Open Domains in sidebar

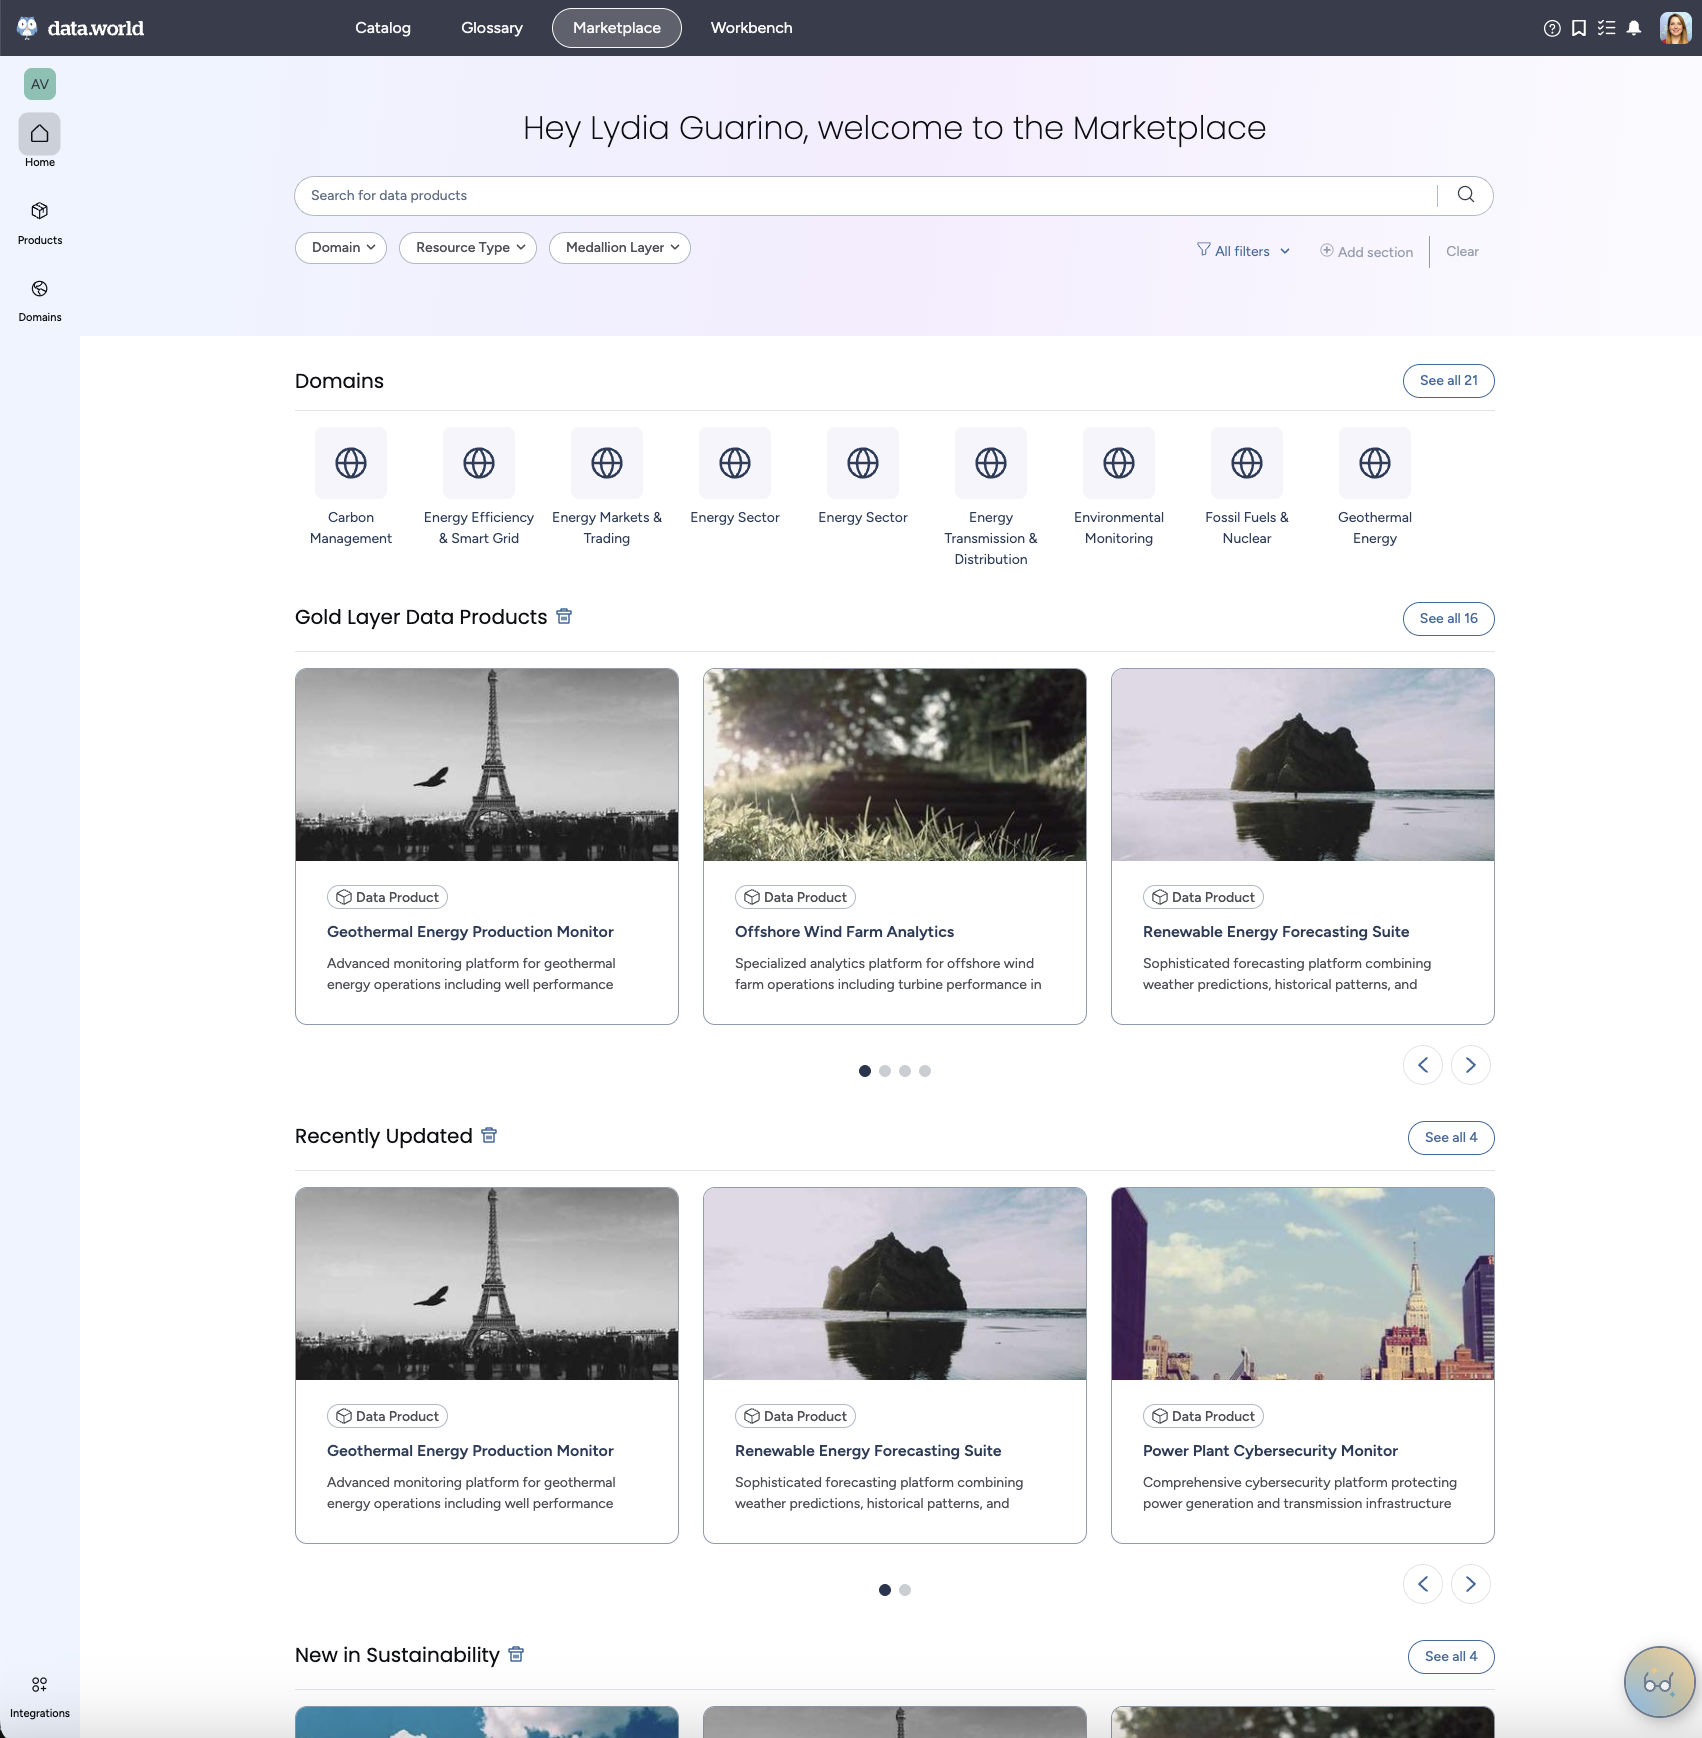coord(40,300)
